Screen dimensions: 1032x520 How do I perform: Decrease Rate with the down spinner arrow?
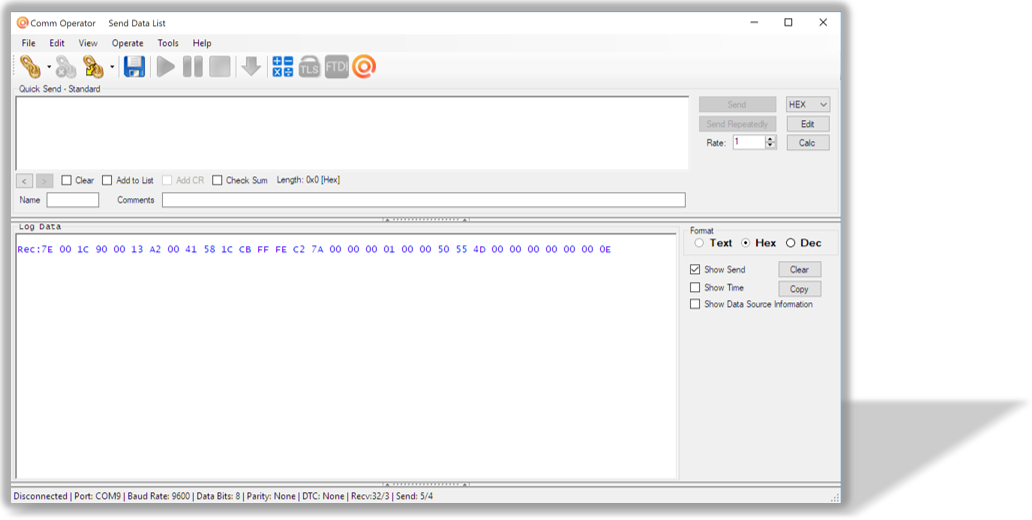click(771, 145)
